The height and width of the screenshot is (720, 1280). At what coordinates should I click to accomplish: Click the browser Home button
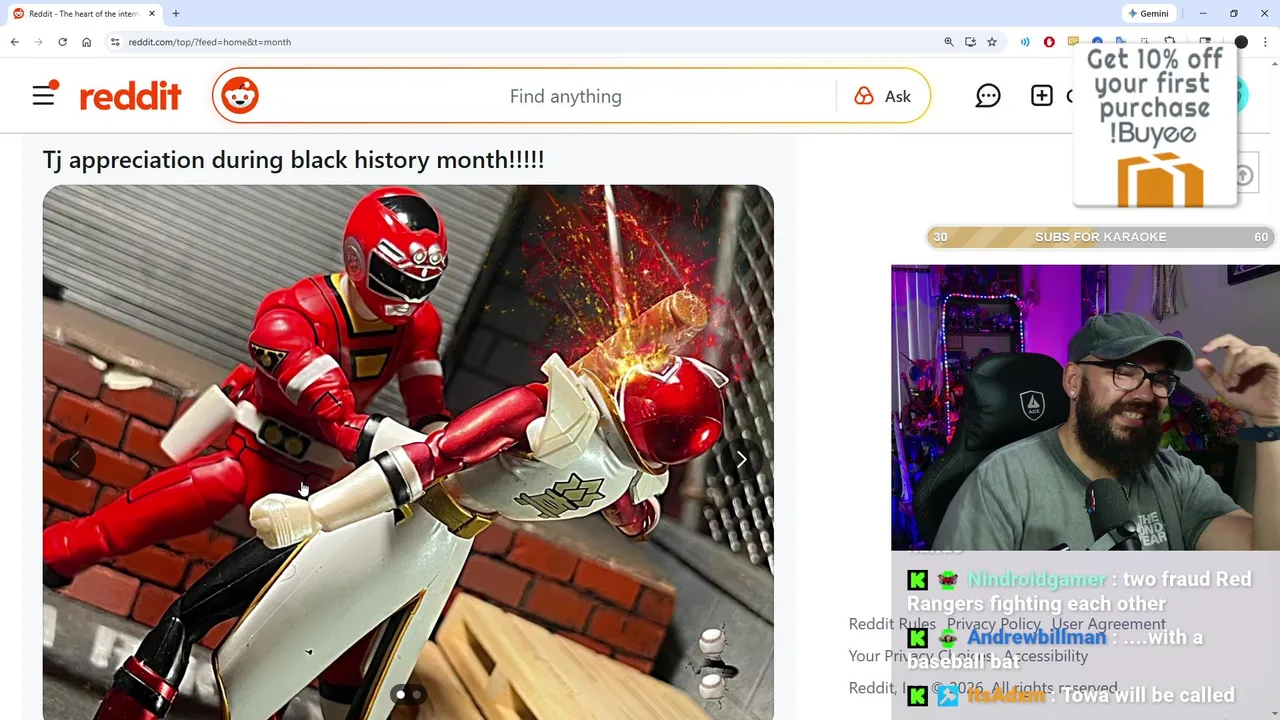[x=86, y=42]
